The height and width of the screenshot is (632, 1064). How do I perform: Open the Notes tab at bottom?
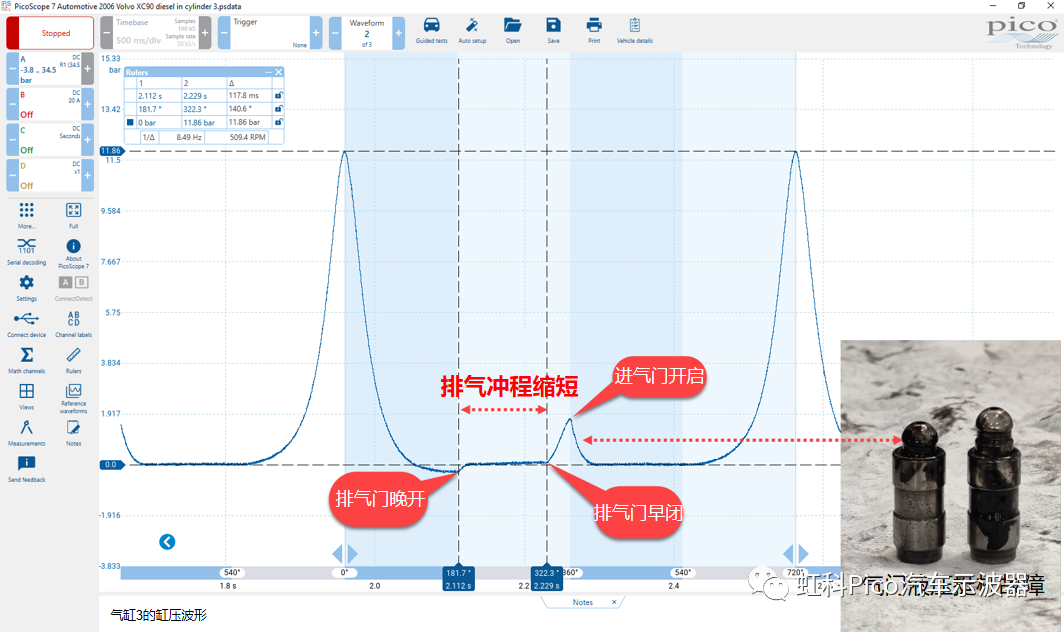[583, 602]
